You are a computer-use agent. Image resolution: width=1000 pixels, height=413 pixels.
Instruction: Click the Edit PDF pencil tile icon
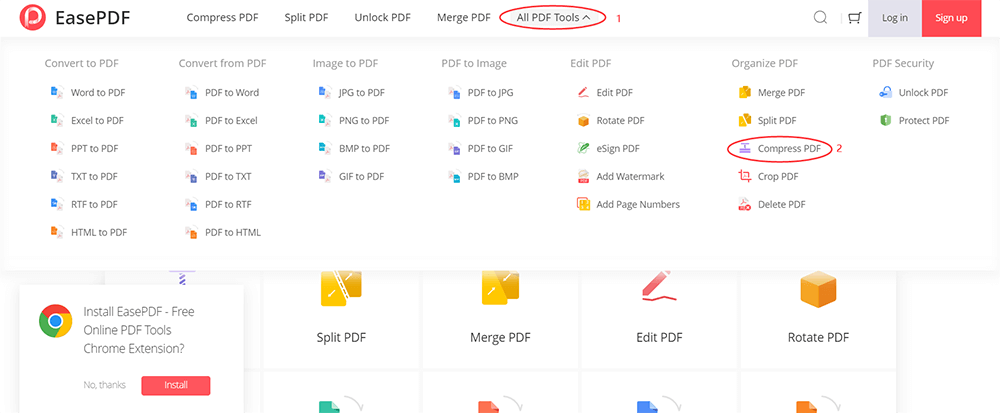click(x=659, y=287)
